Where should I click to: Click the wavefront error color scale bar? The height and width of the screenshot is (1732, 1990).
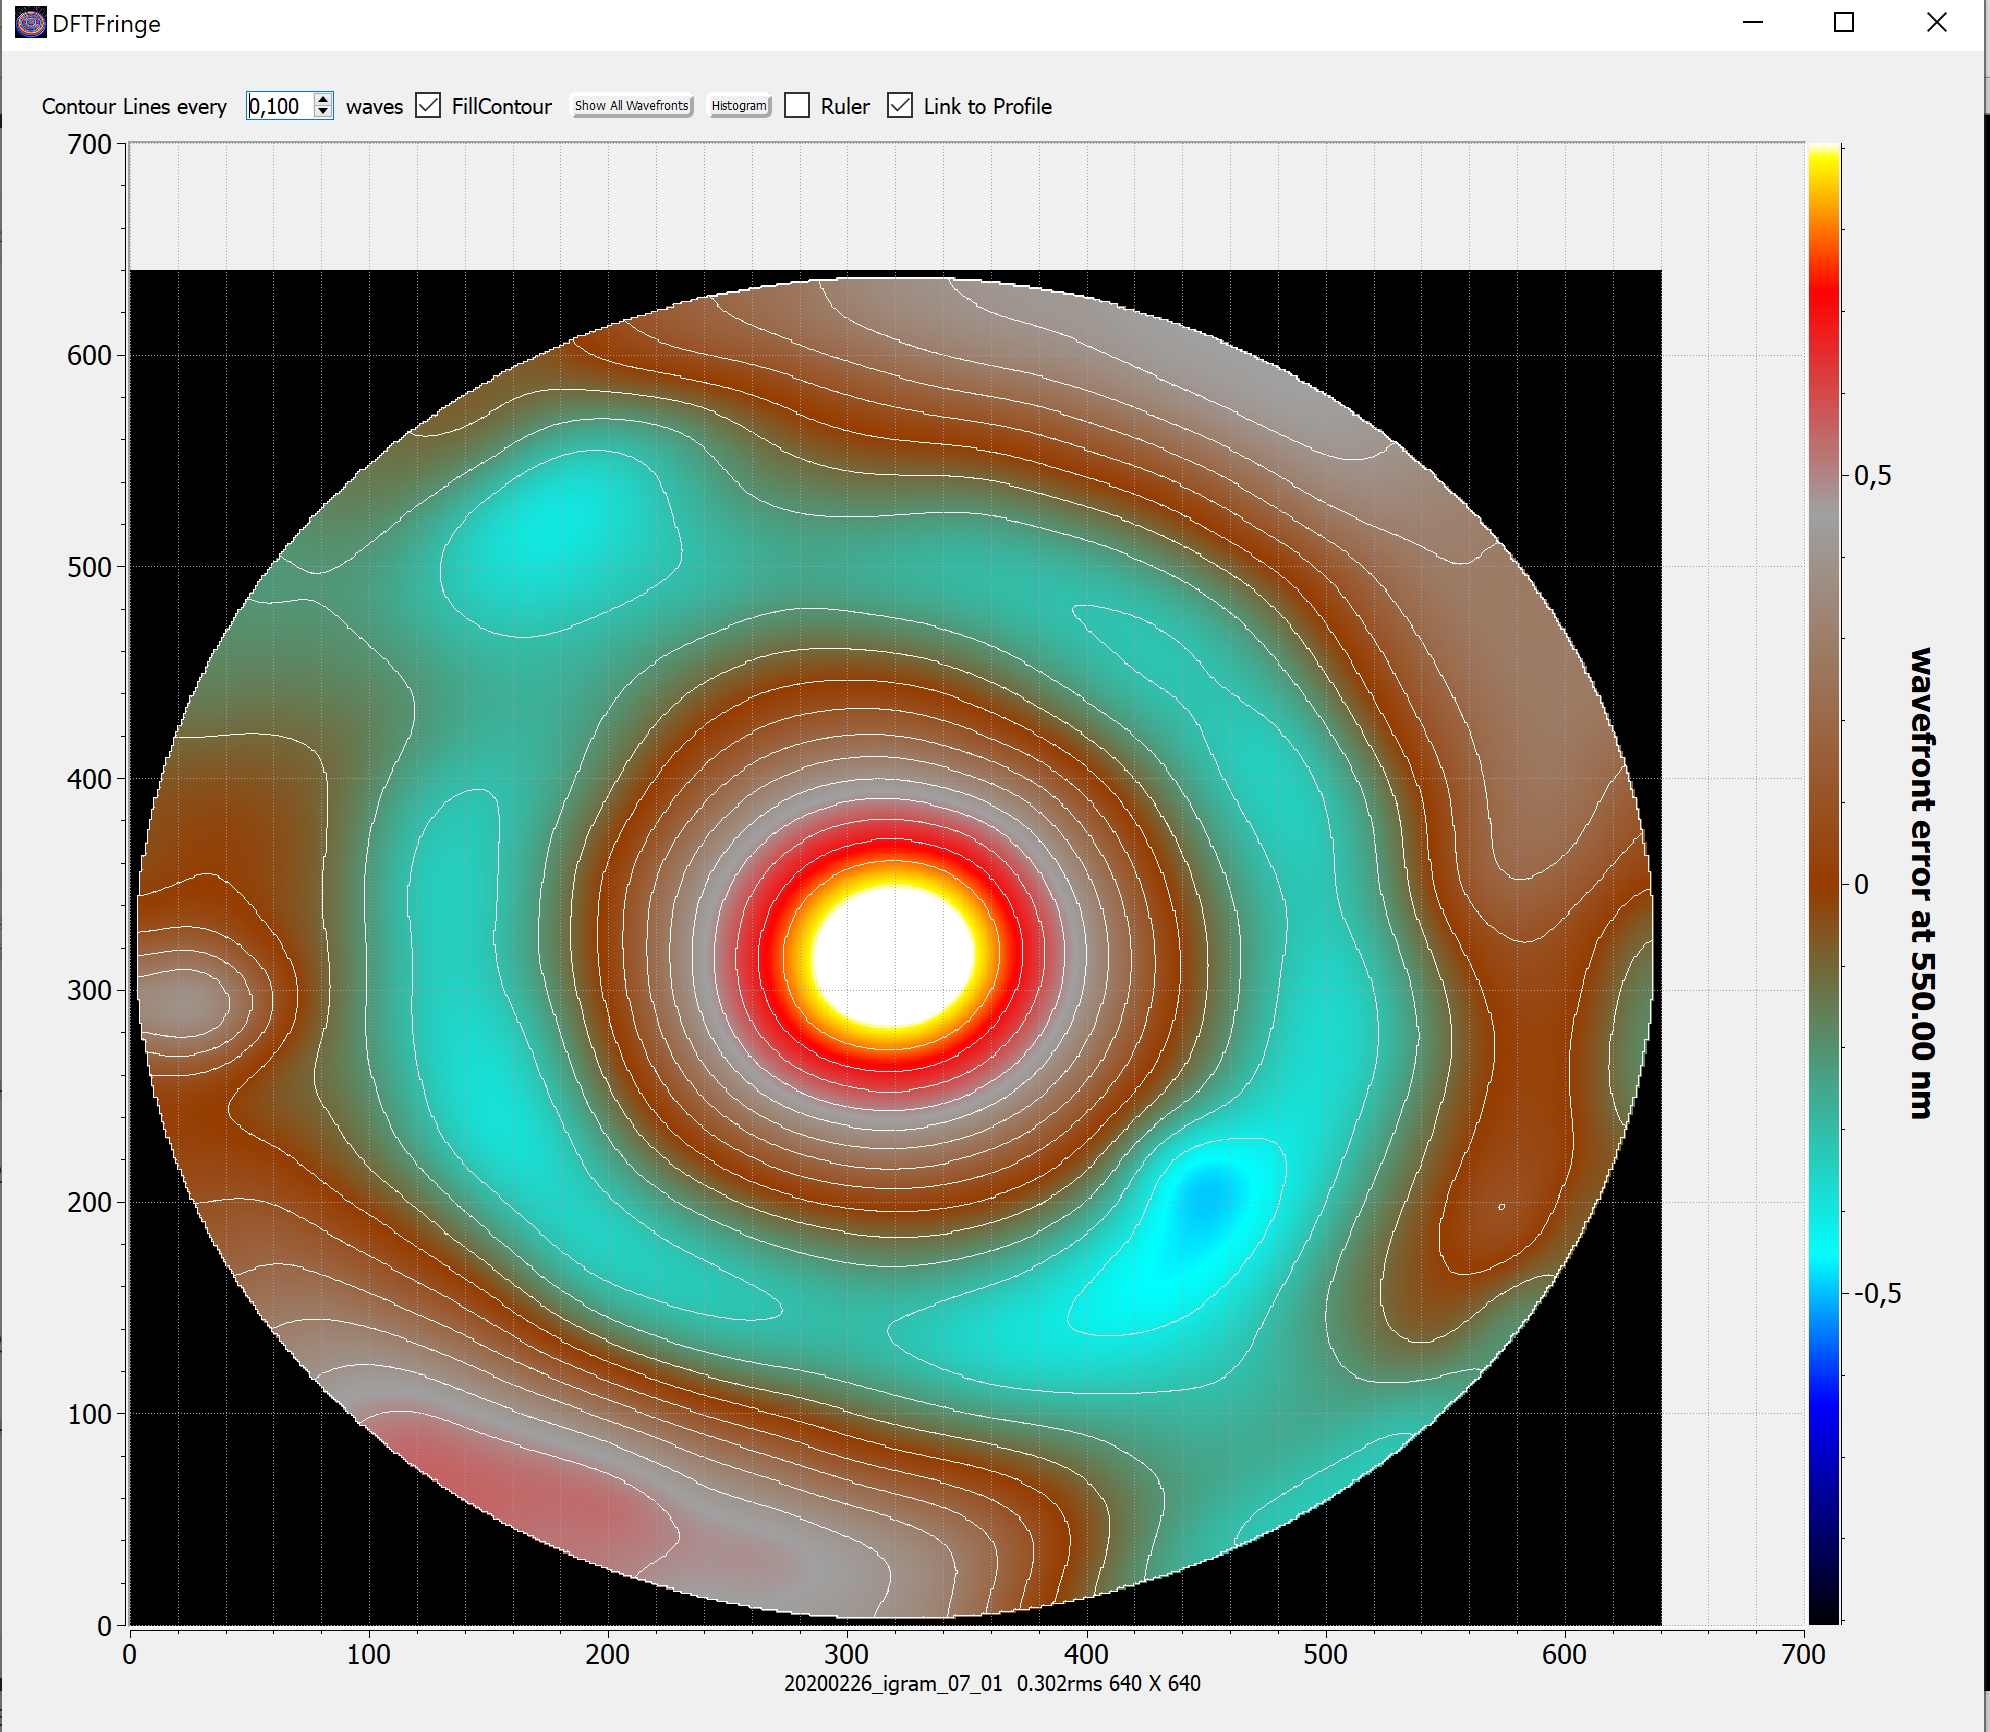tap(1824, 880)
